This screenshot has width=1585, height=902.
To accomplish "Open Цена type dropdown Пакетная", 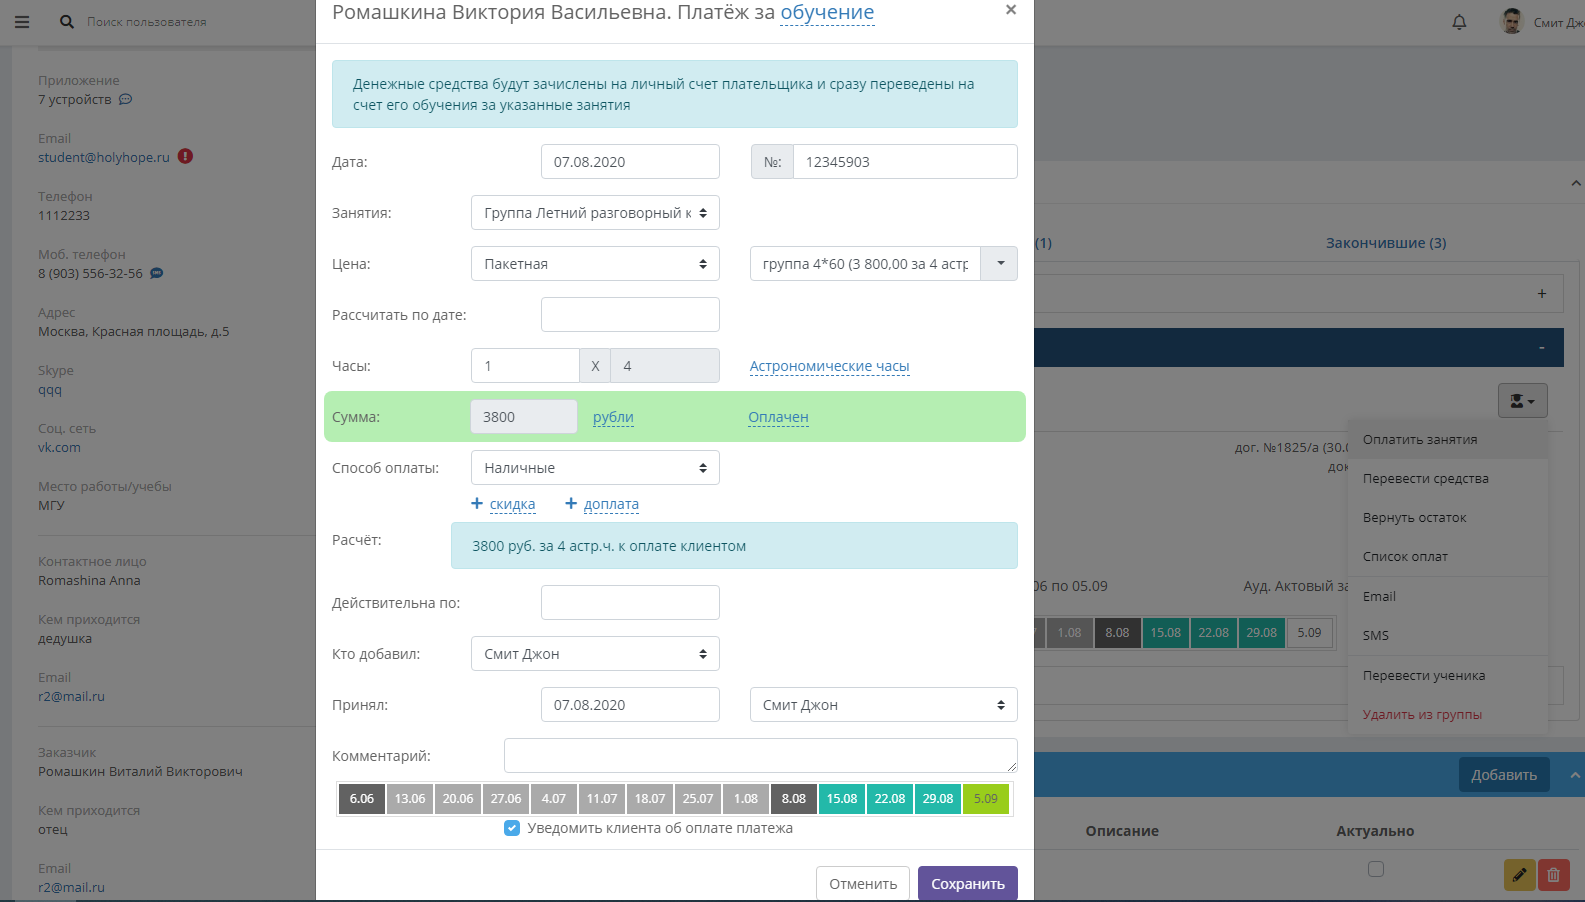I will click(x=595, y=264).
